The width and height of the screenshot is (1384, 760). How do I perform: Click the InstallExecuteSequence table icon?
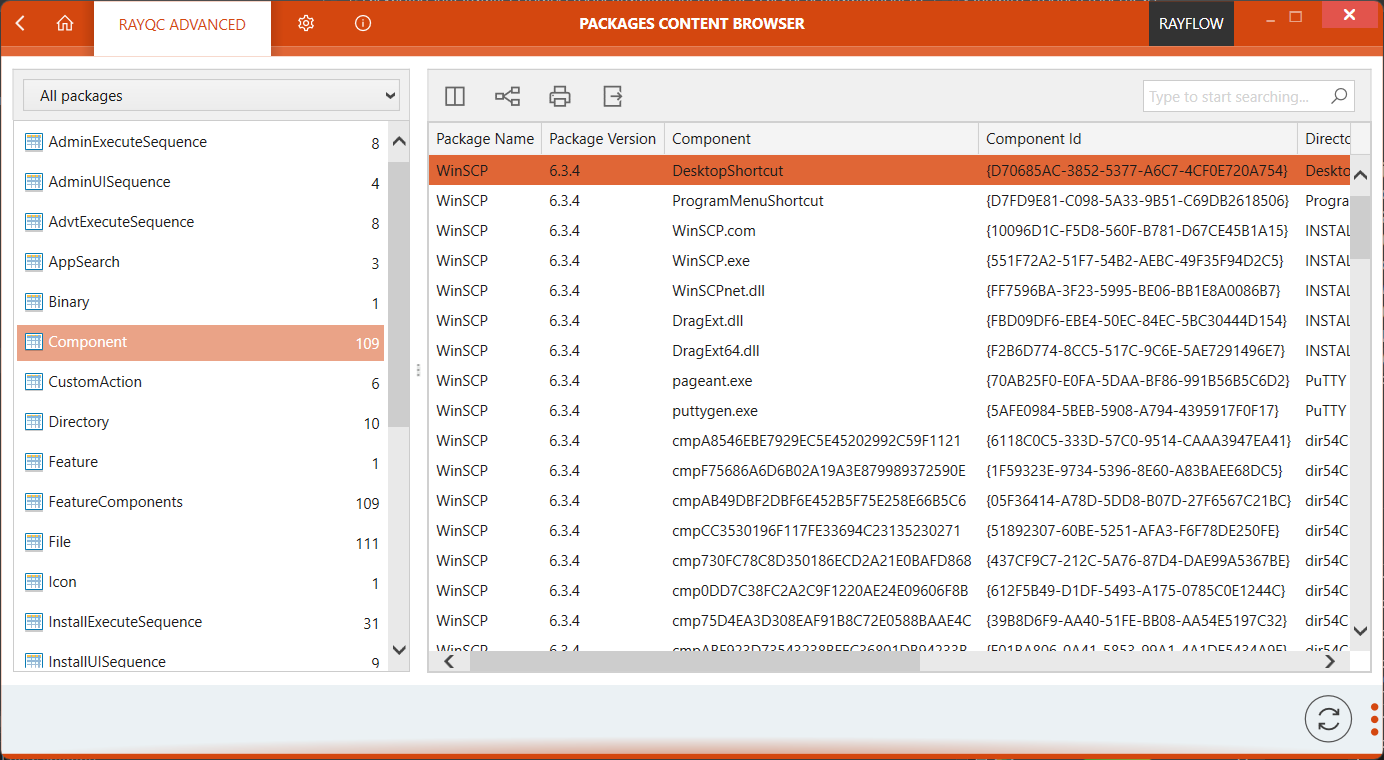point(34,622)
